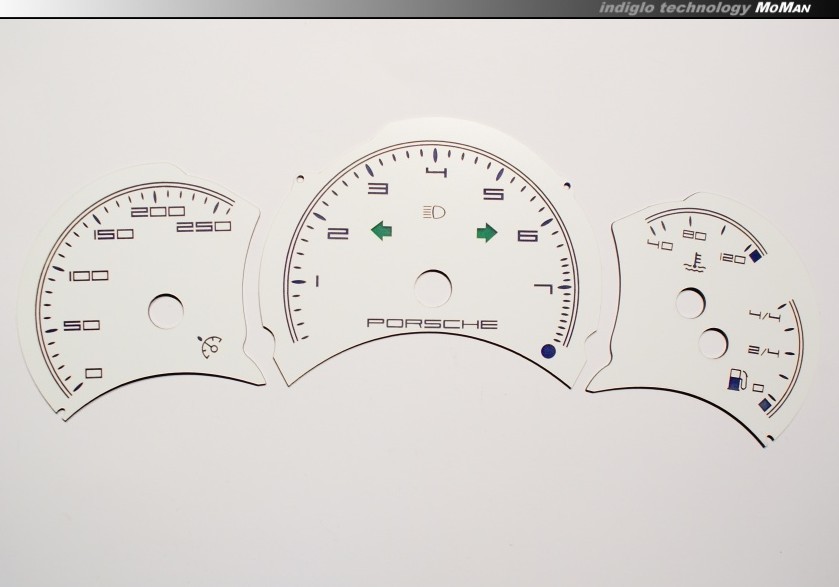839x587 pixels.
Task: Click the blue dot on tachometer
Action: tap(547, 351)
